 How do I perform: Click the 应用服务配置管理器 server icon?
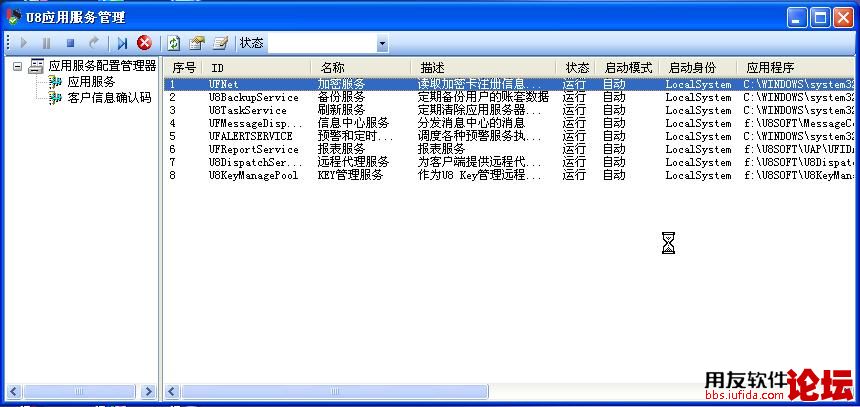[36, 66]
